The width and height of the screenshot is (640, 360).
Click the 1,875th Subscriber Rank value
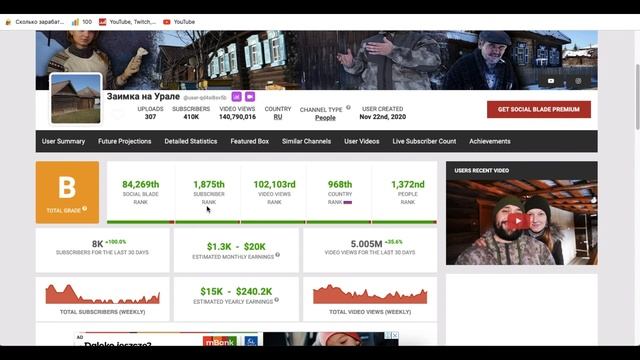point(209,184)
